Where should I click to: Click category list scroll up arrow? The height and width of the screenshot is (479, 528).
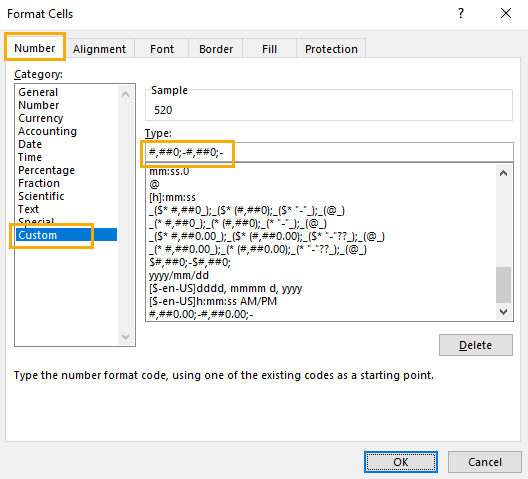(x=126, y=94)
